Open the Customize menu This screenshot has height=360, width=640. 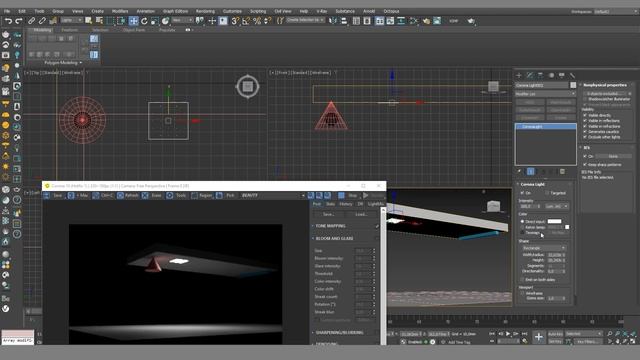[232, 11]
